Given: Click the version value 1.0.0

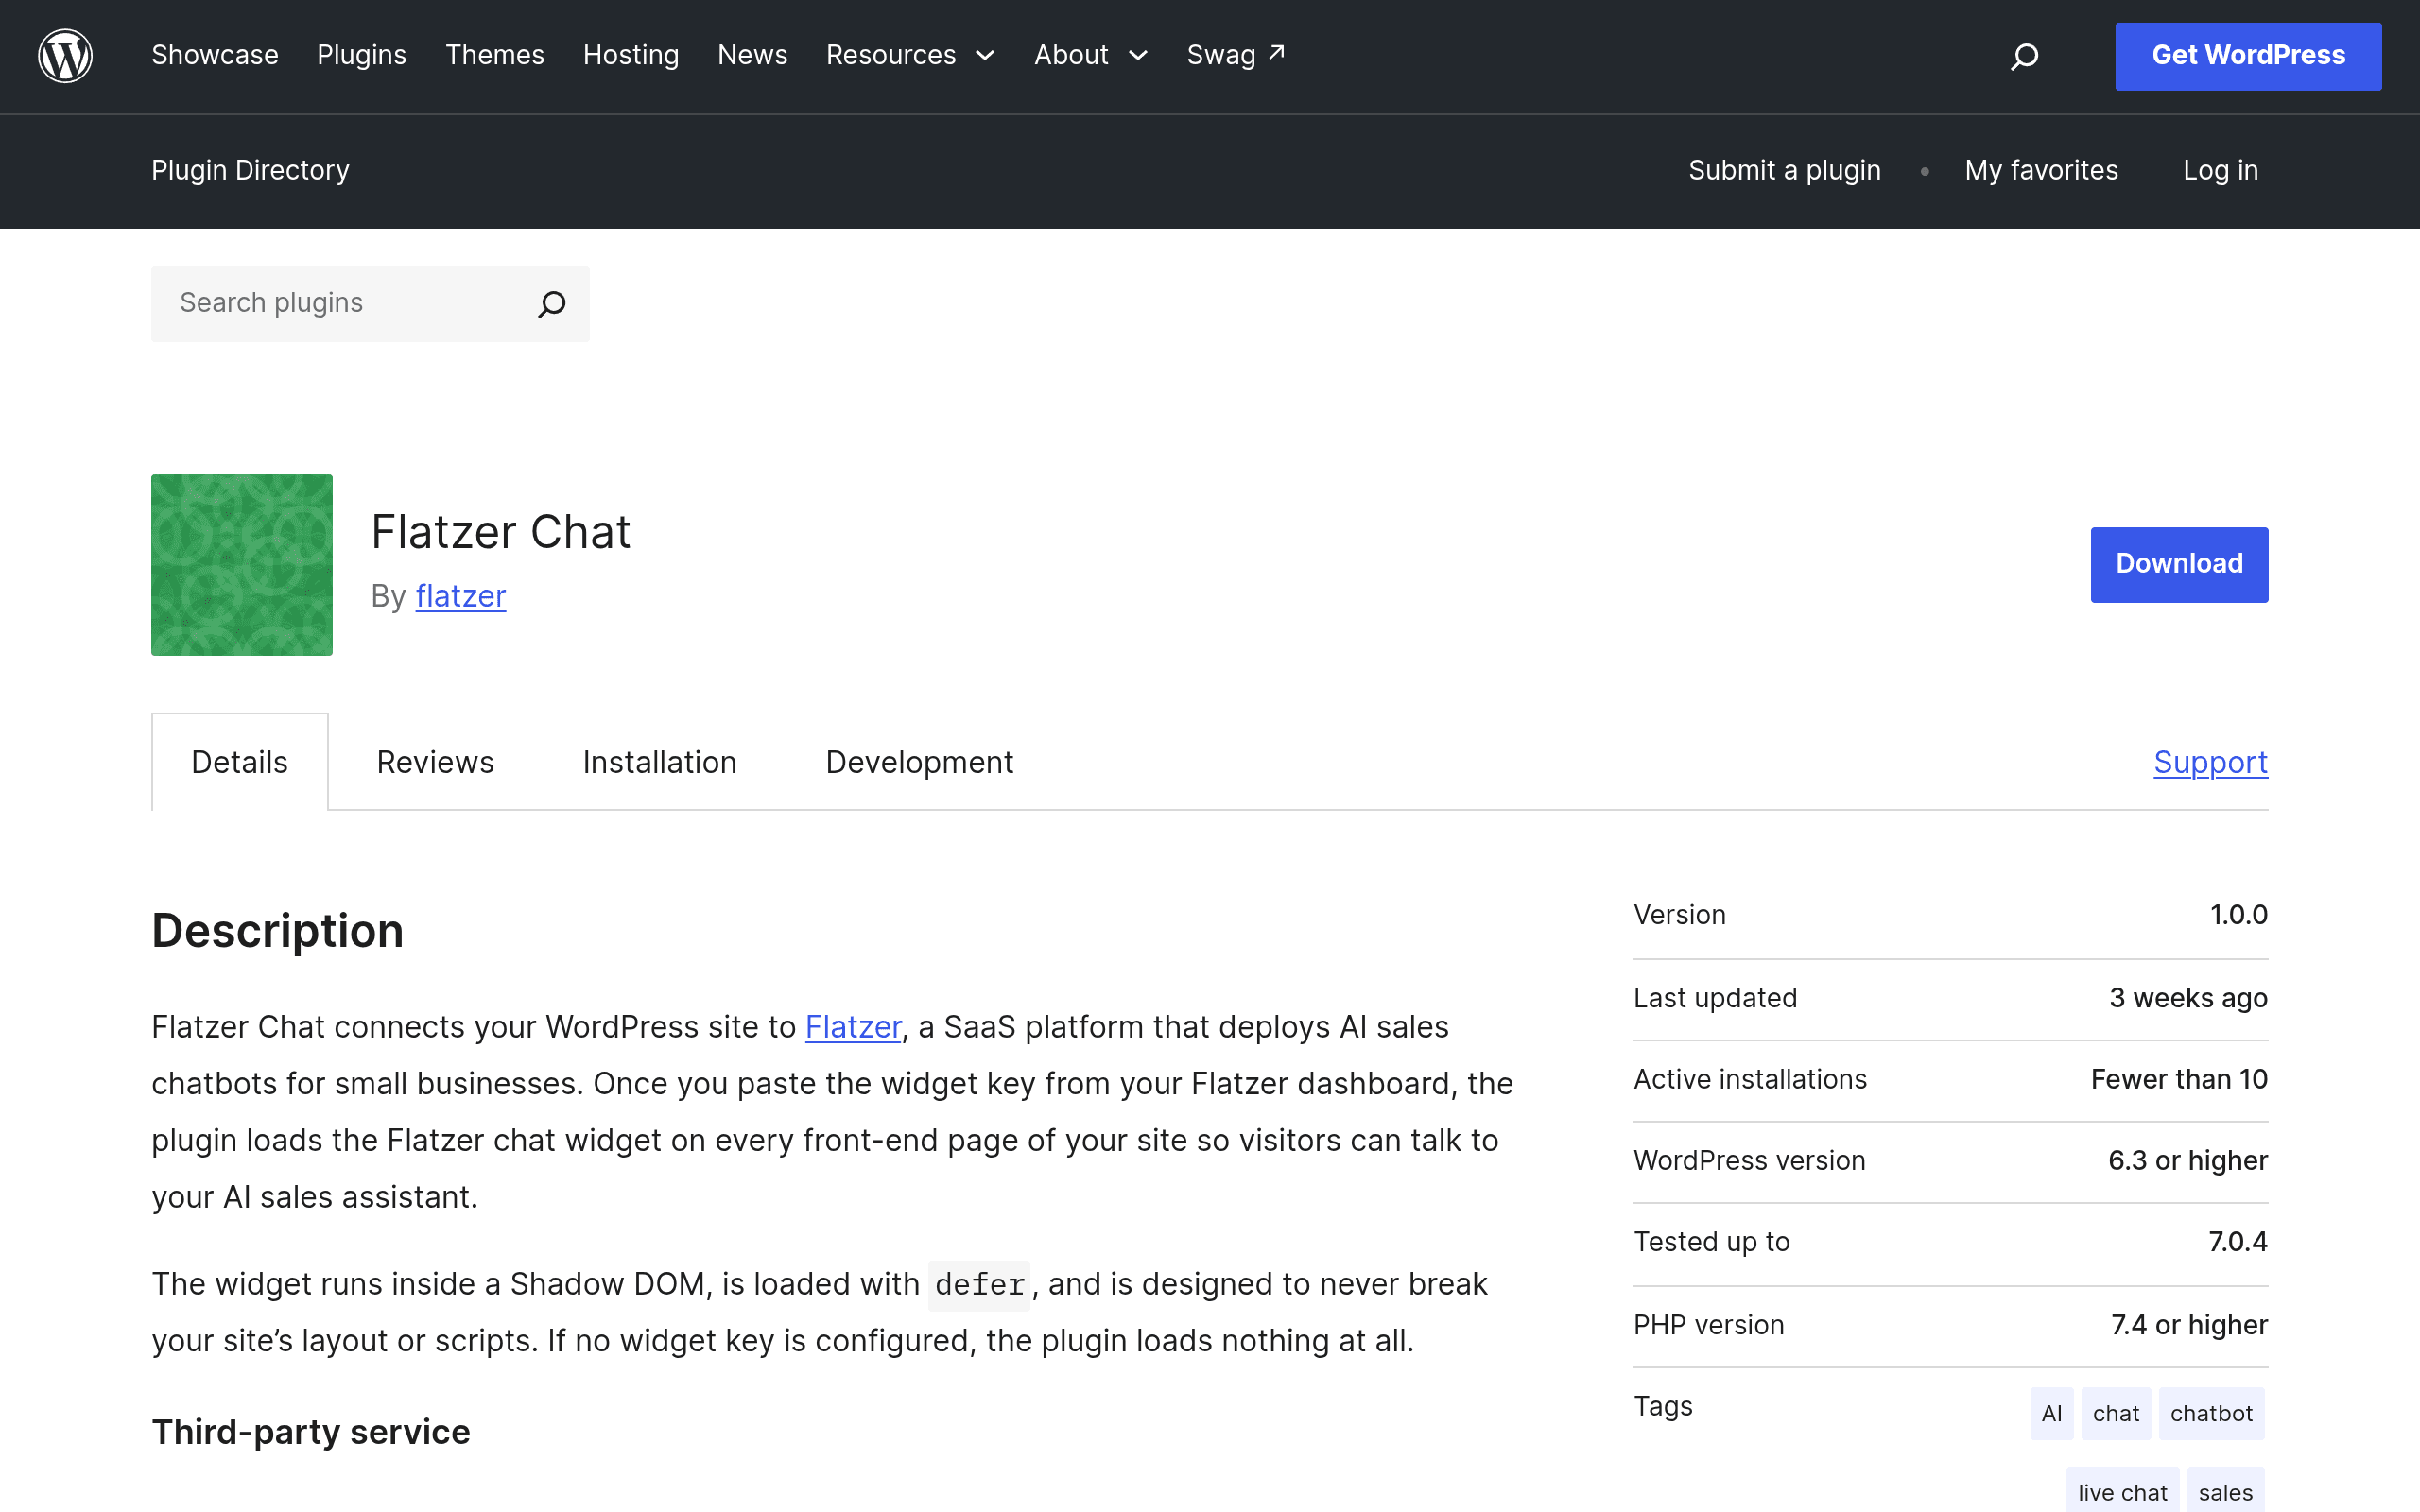Looking at the screenshot, I should pyautogui.click(x=2239, y=915).
